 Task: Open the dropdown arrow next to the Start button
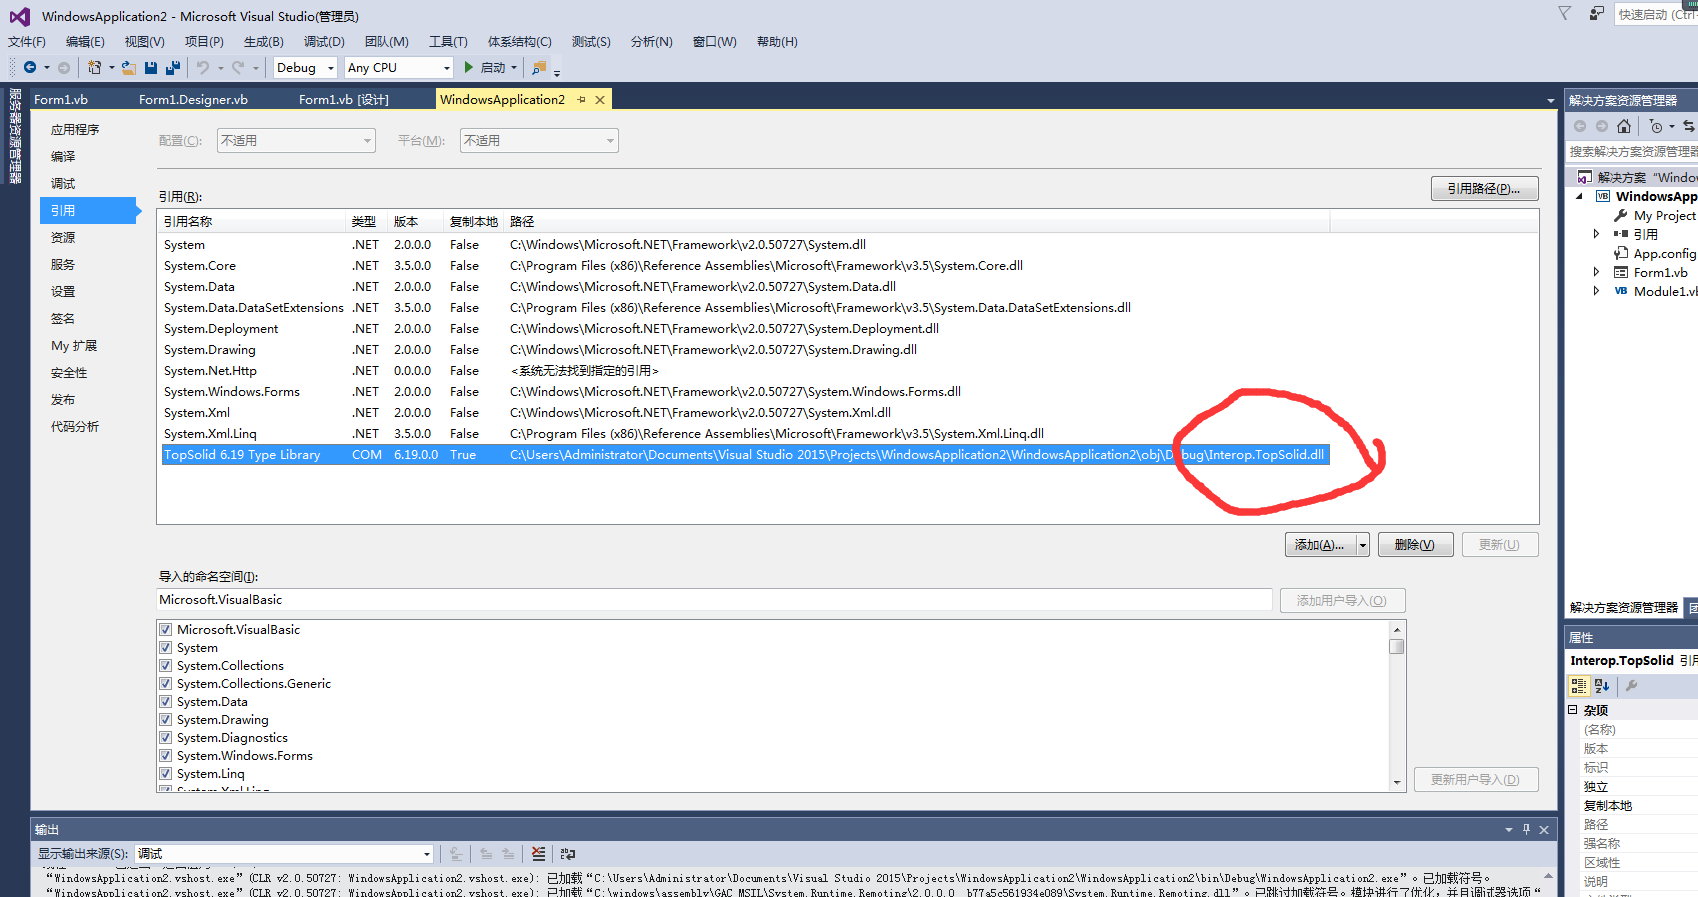(514, 67)
